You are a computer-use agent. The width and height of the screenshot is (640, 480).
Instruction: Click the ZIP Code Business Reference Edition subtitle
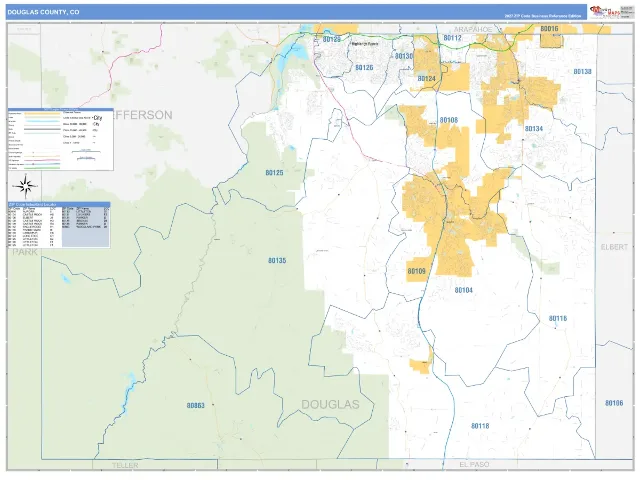point(542,16)
